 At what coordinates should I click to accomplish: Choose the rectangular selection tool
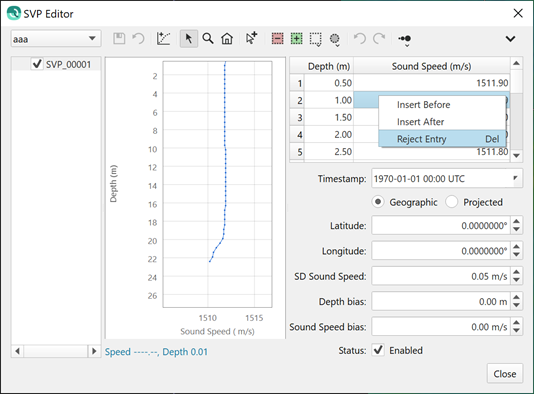click(315, 39)
